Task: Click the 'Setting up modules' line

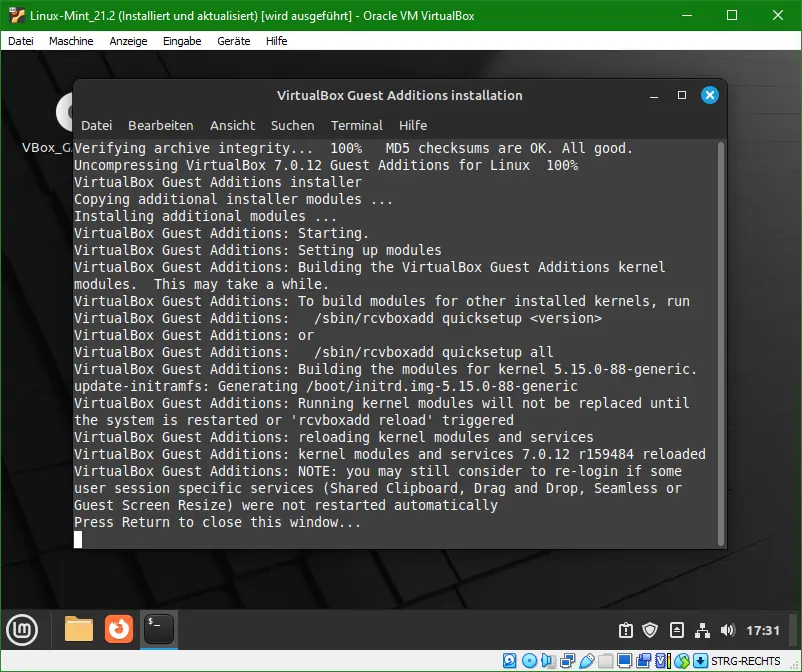Action: click(257, 250)
